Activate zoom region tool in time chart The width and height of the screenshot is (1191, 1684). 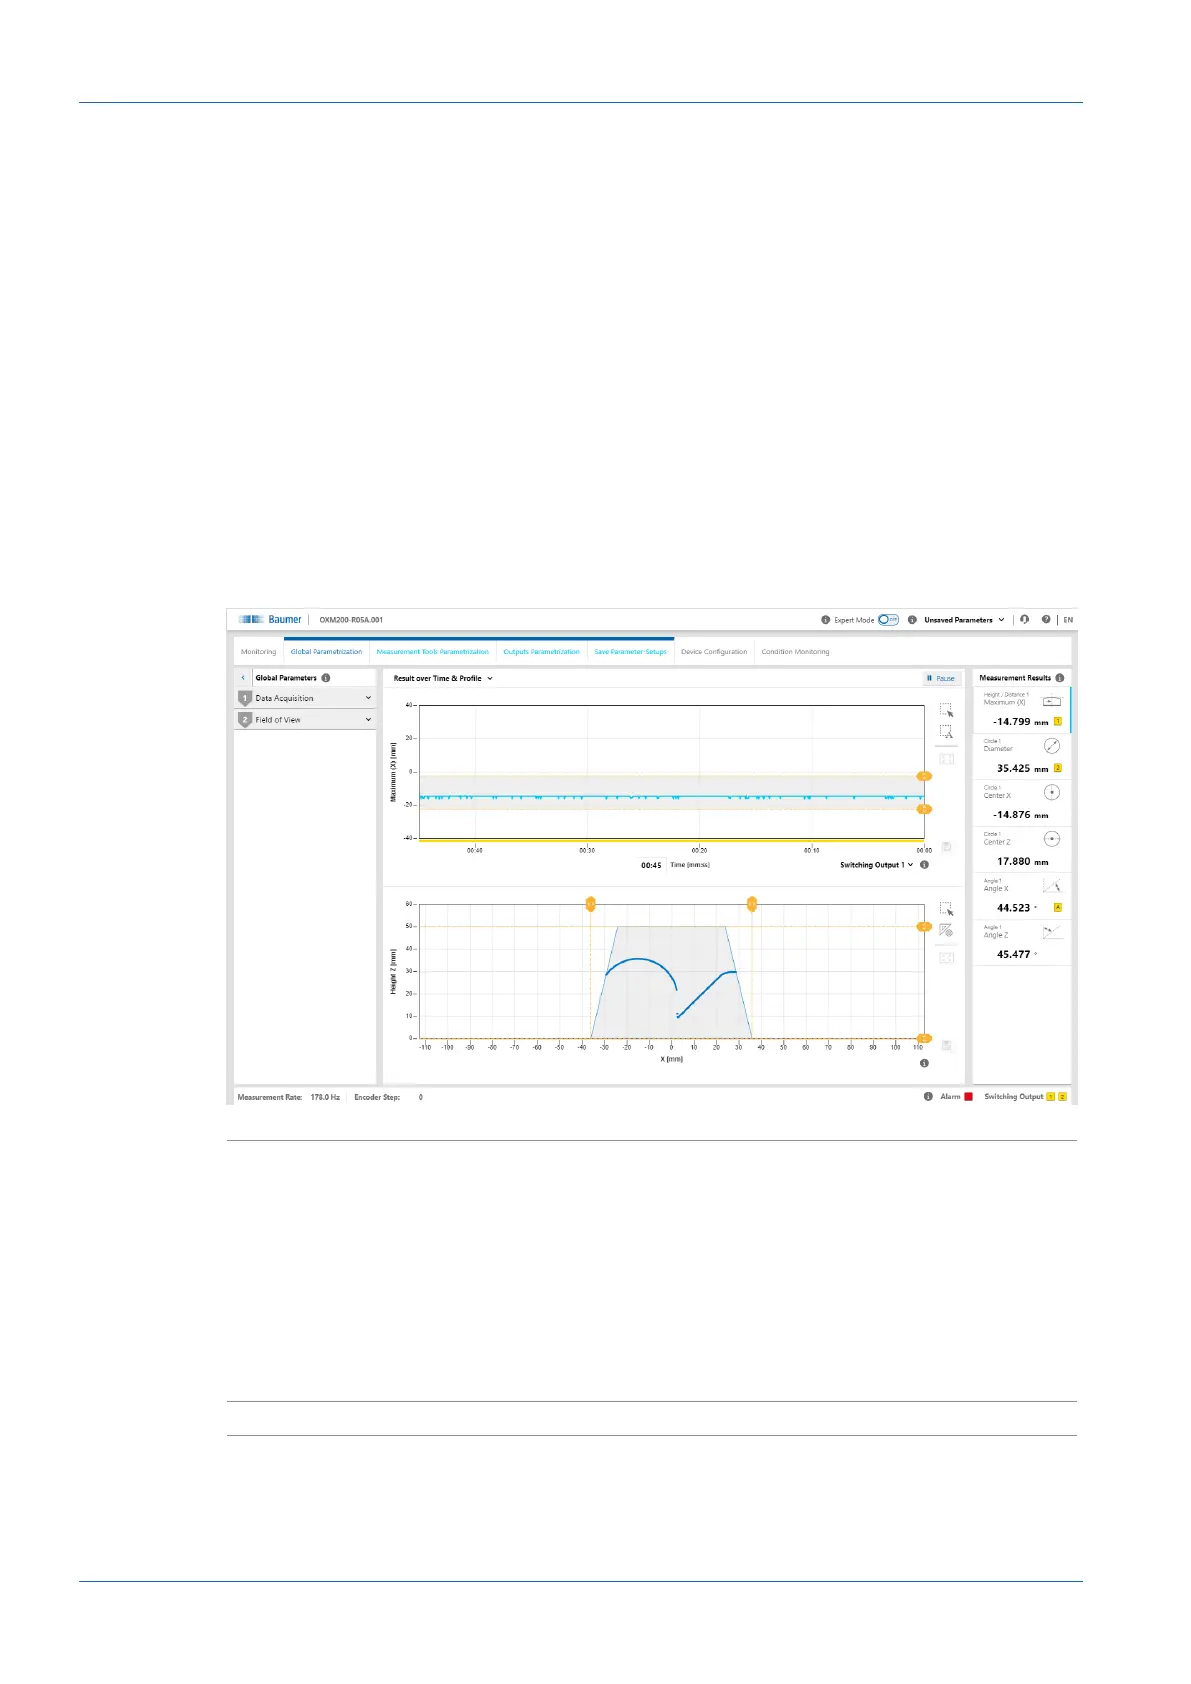pos(946,732)
